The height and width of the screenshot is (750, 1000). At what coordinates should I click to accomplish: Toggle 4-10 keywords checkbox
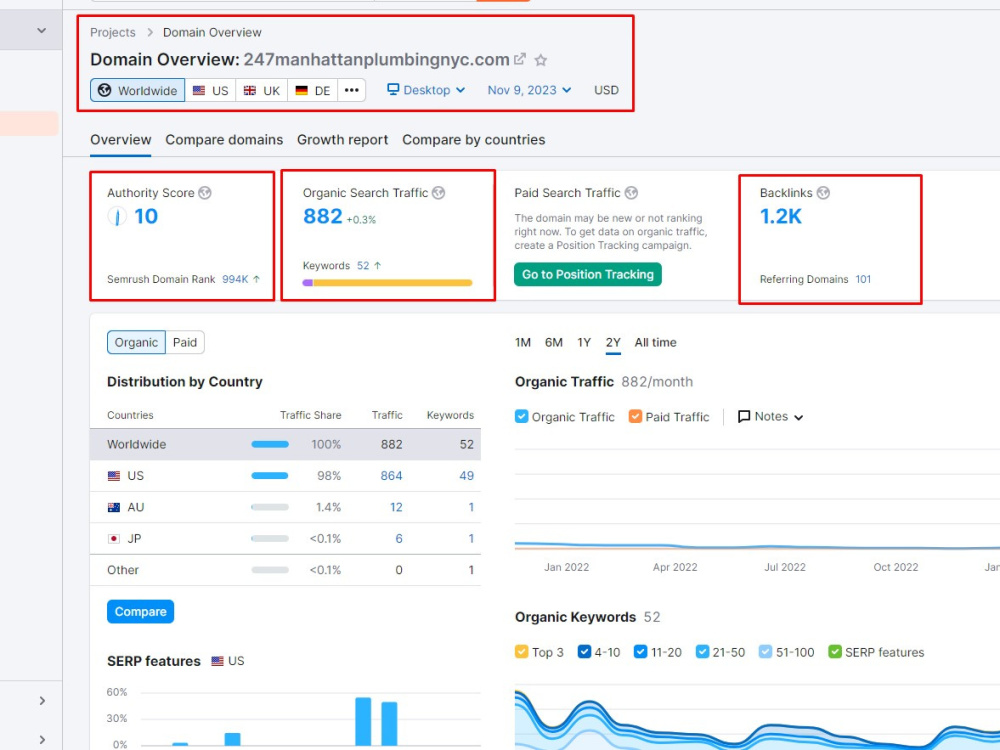(584, 652)
